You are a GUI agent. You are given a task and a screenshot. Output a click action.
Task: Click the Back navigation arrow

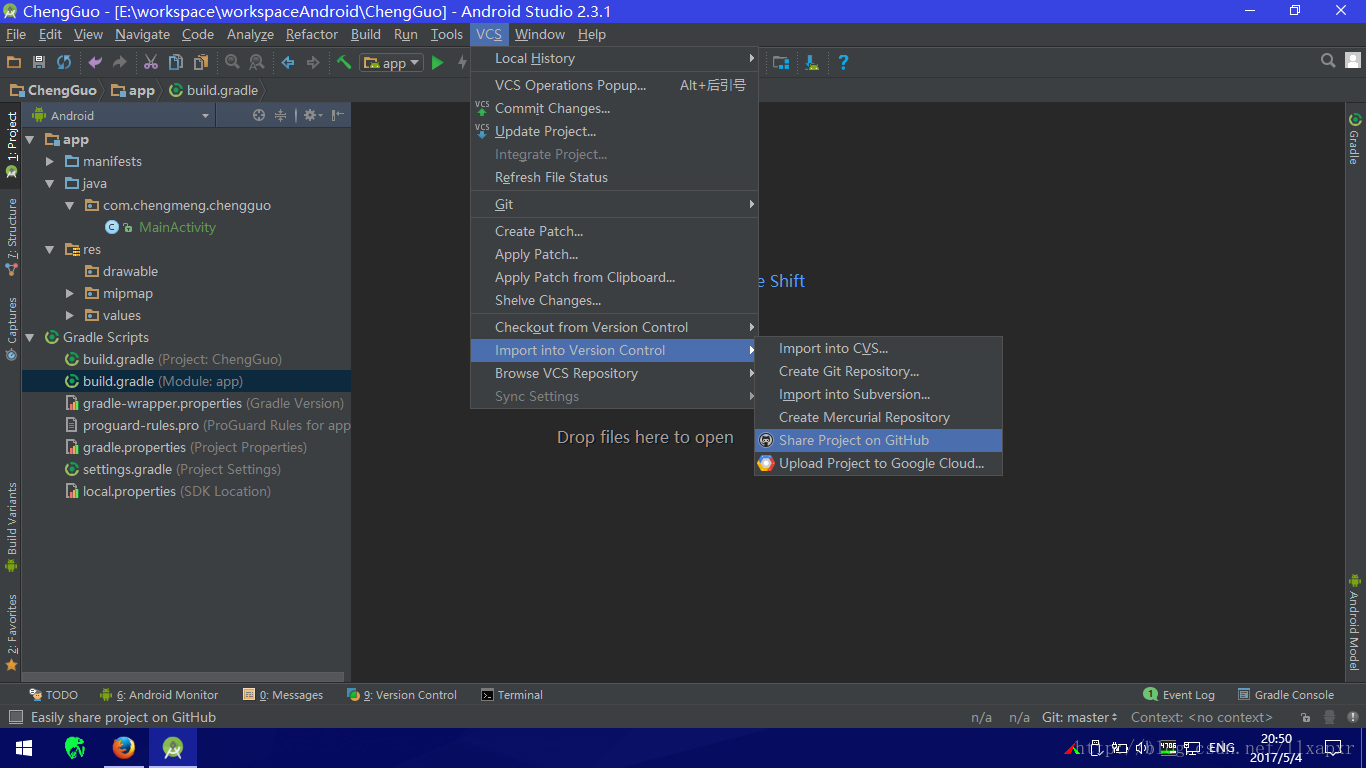[288, 62]
